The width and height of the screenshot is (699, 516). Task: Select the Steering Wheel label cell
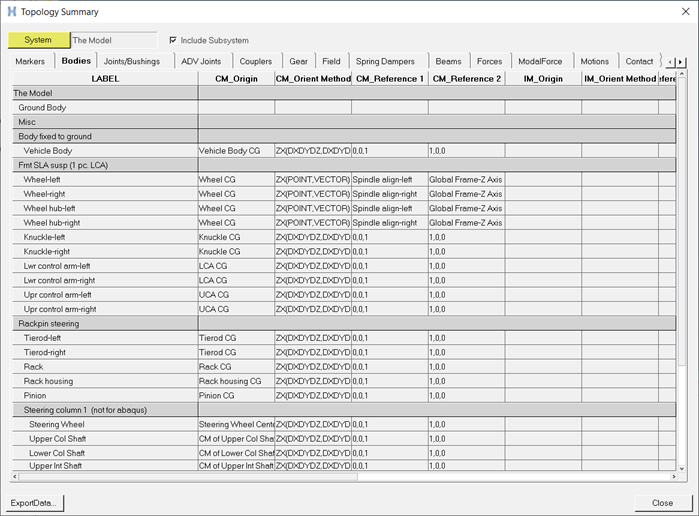(x=105, y=425)
